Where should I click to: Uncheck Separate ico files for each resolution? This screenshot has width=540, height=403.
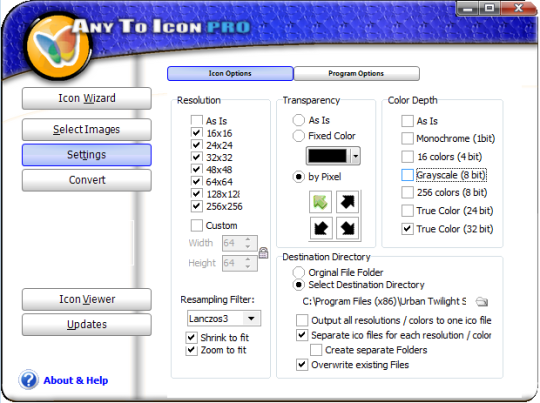click(x=302, y=335)
